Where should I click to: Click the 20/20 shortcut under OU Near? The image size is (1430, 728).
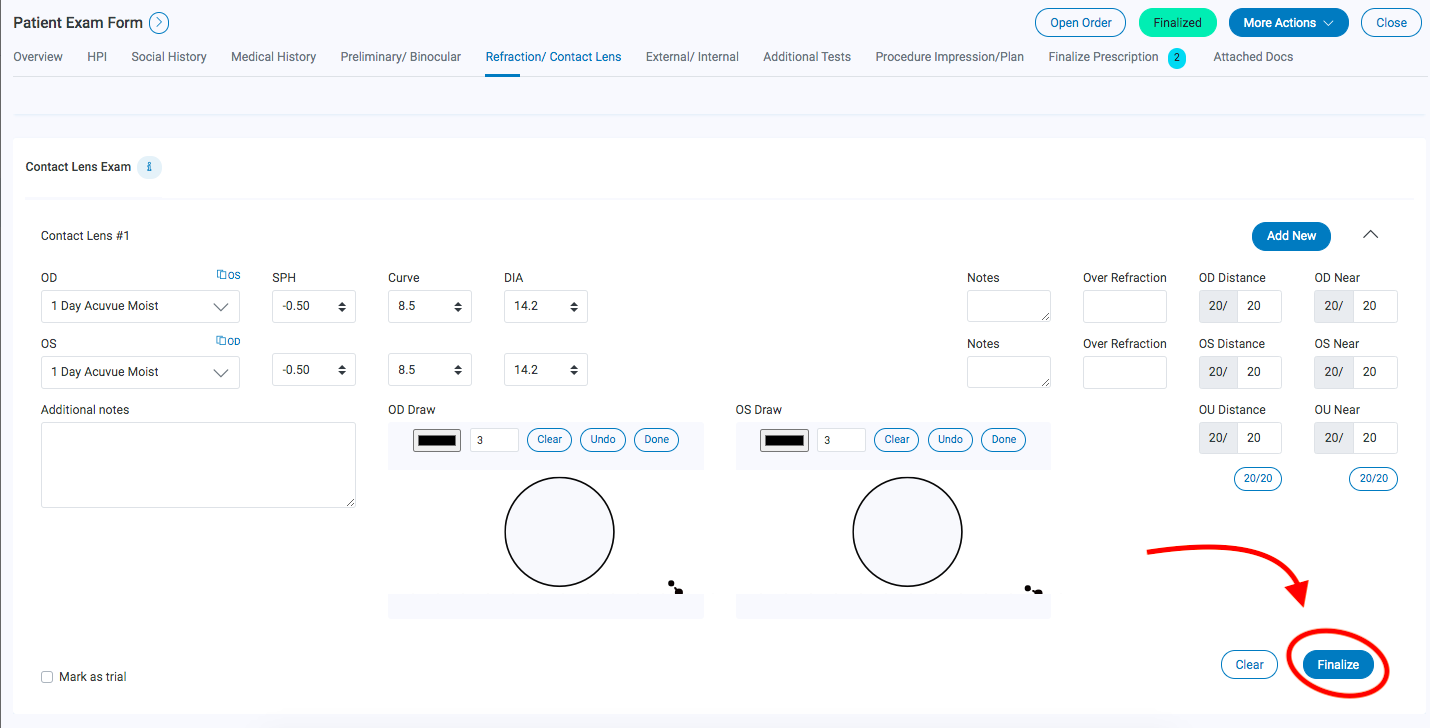[1373, 478]
